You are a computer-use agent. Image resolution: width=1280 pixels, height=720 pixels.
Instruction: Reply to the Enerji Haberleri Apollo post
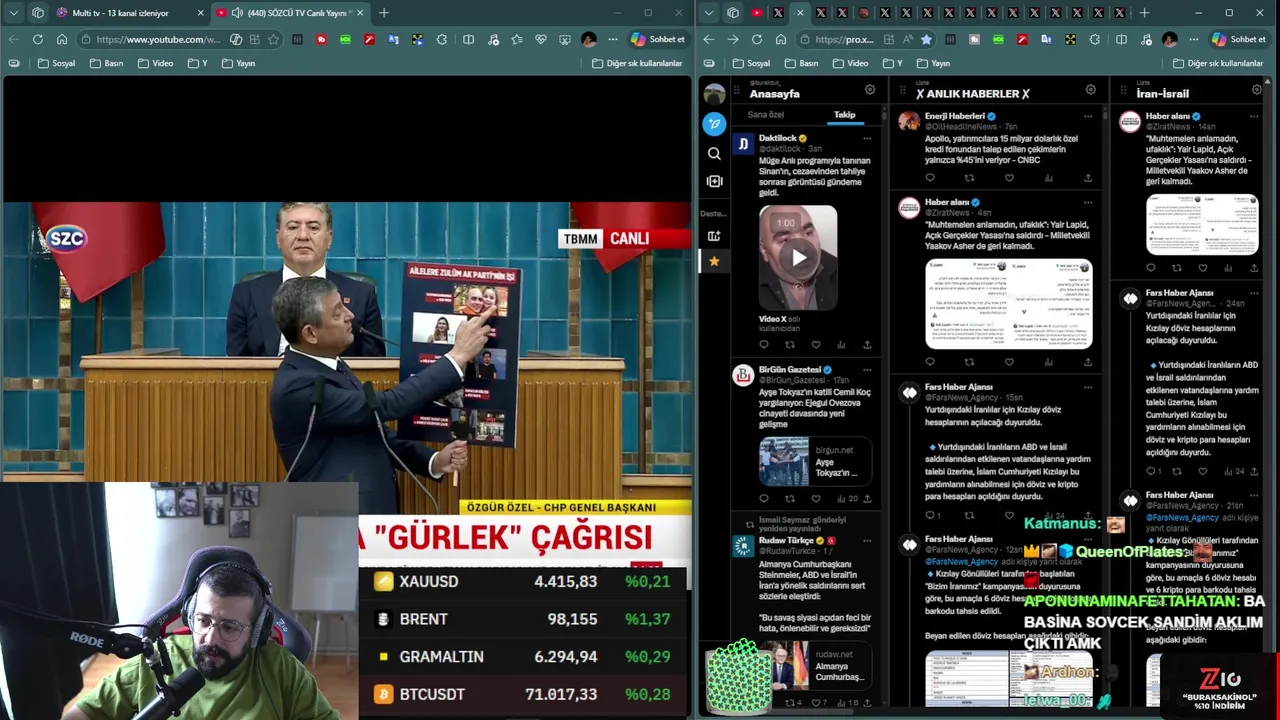click(x=930, y=178)
